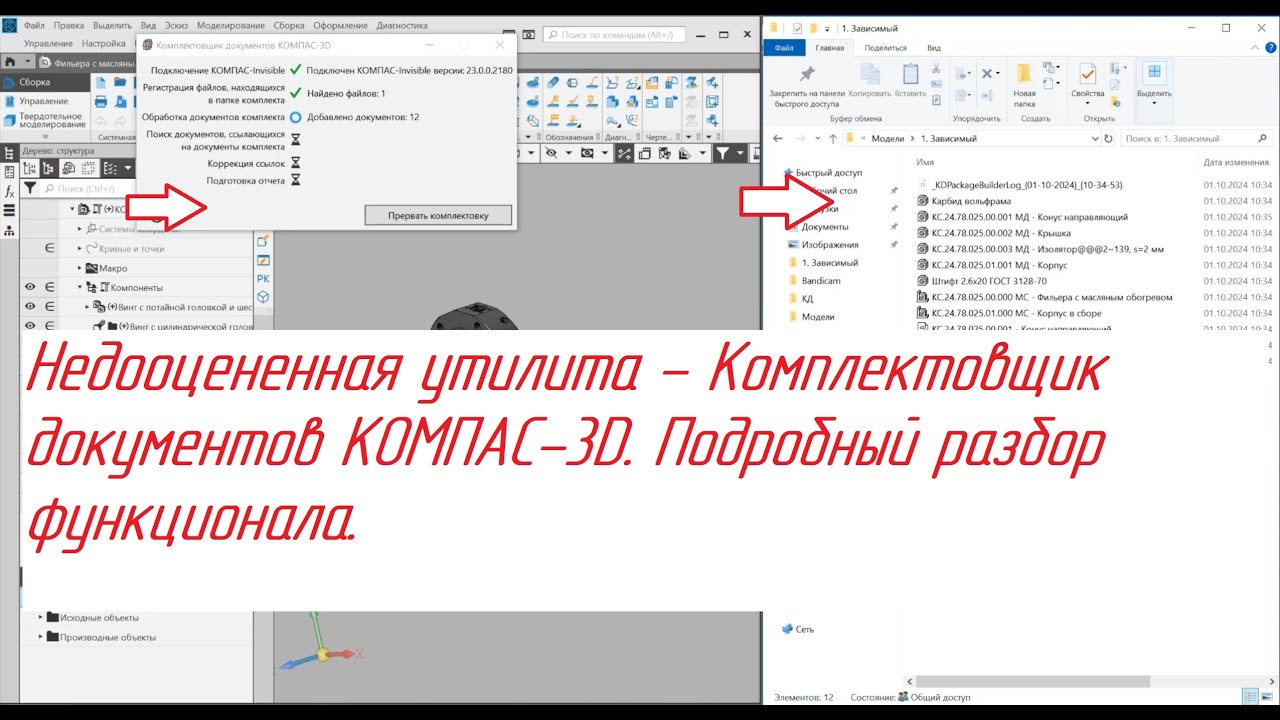Image resolution: width=1280 pixels, height=720 pixels.
Task: Expand the Исходные объекты node
Action: (41, 617)
